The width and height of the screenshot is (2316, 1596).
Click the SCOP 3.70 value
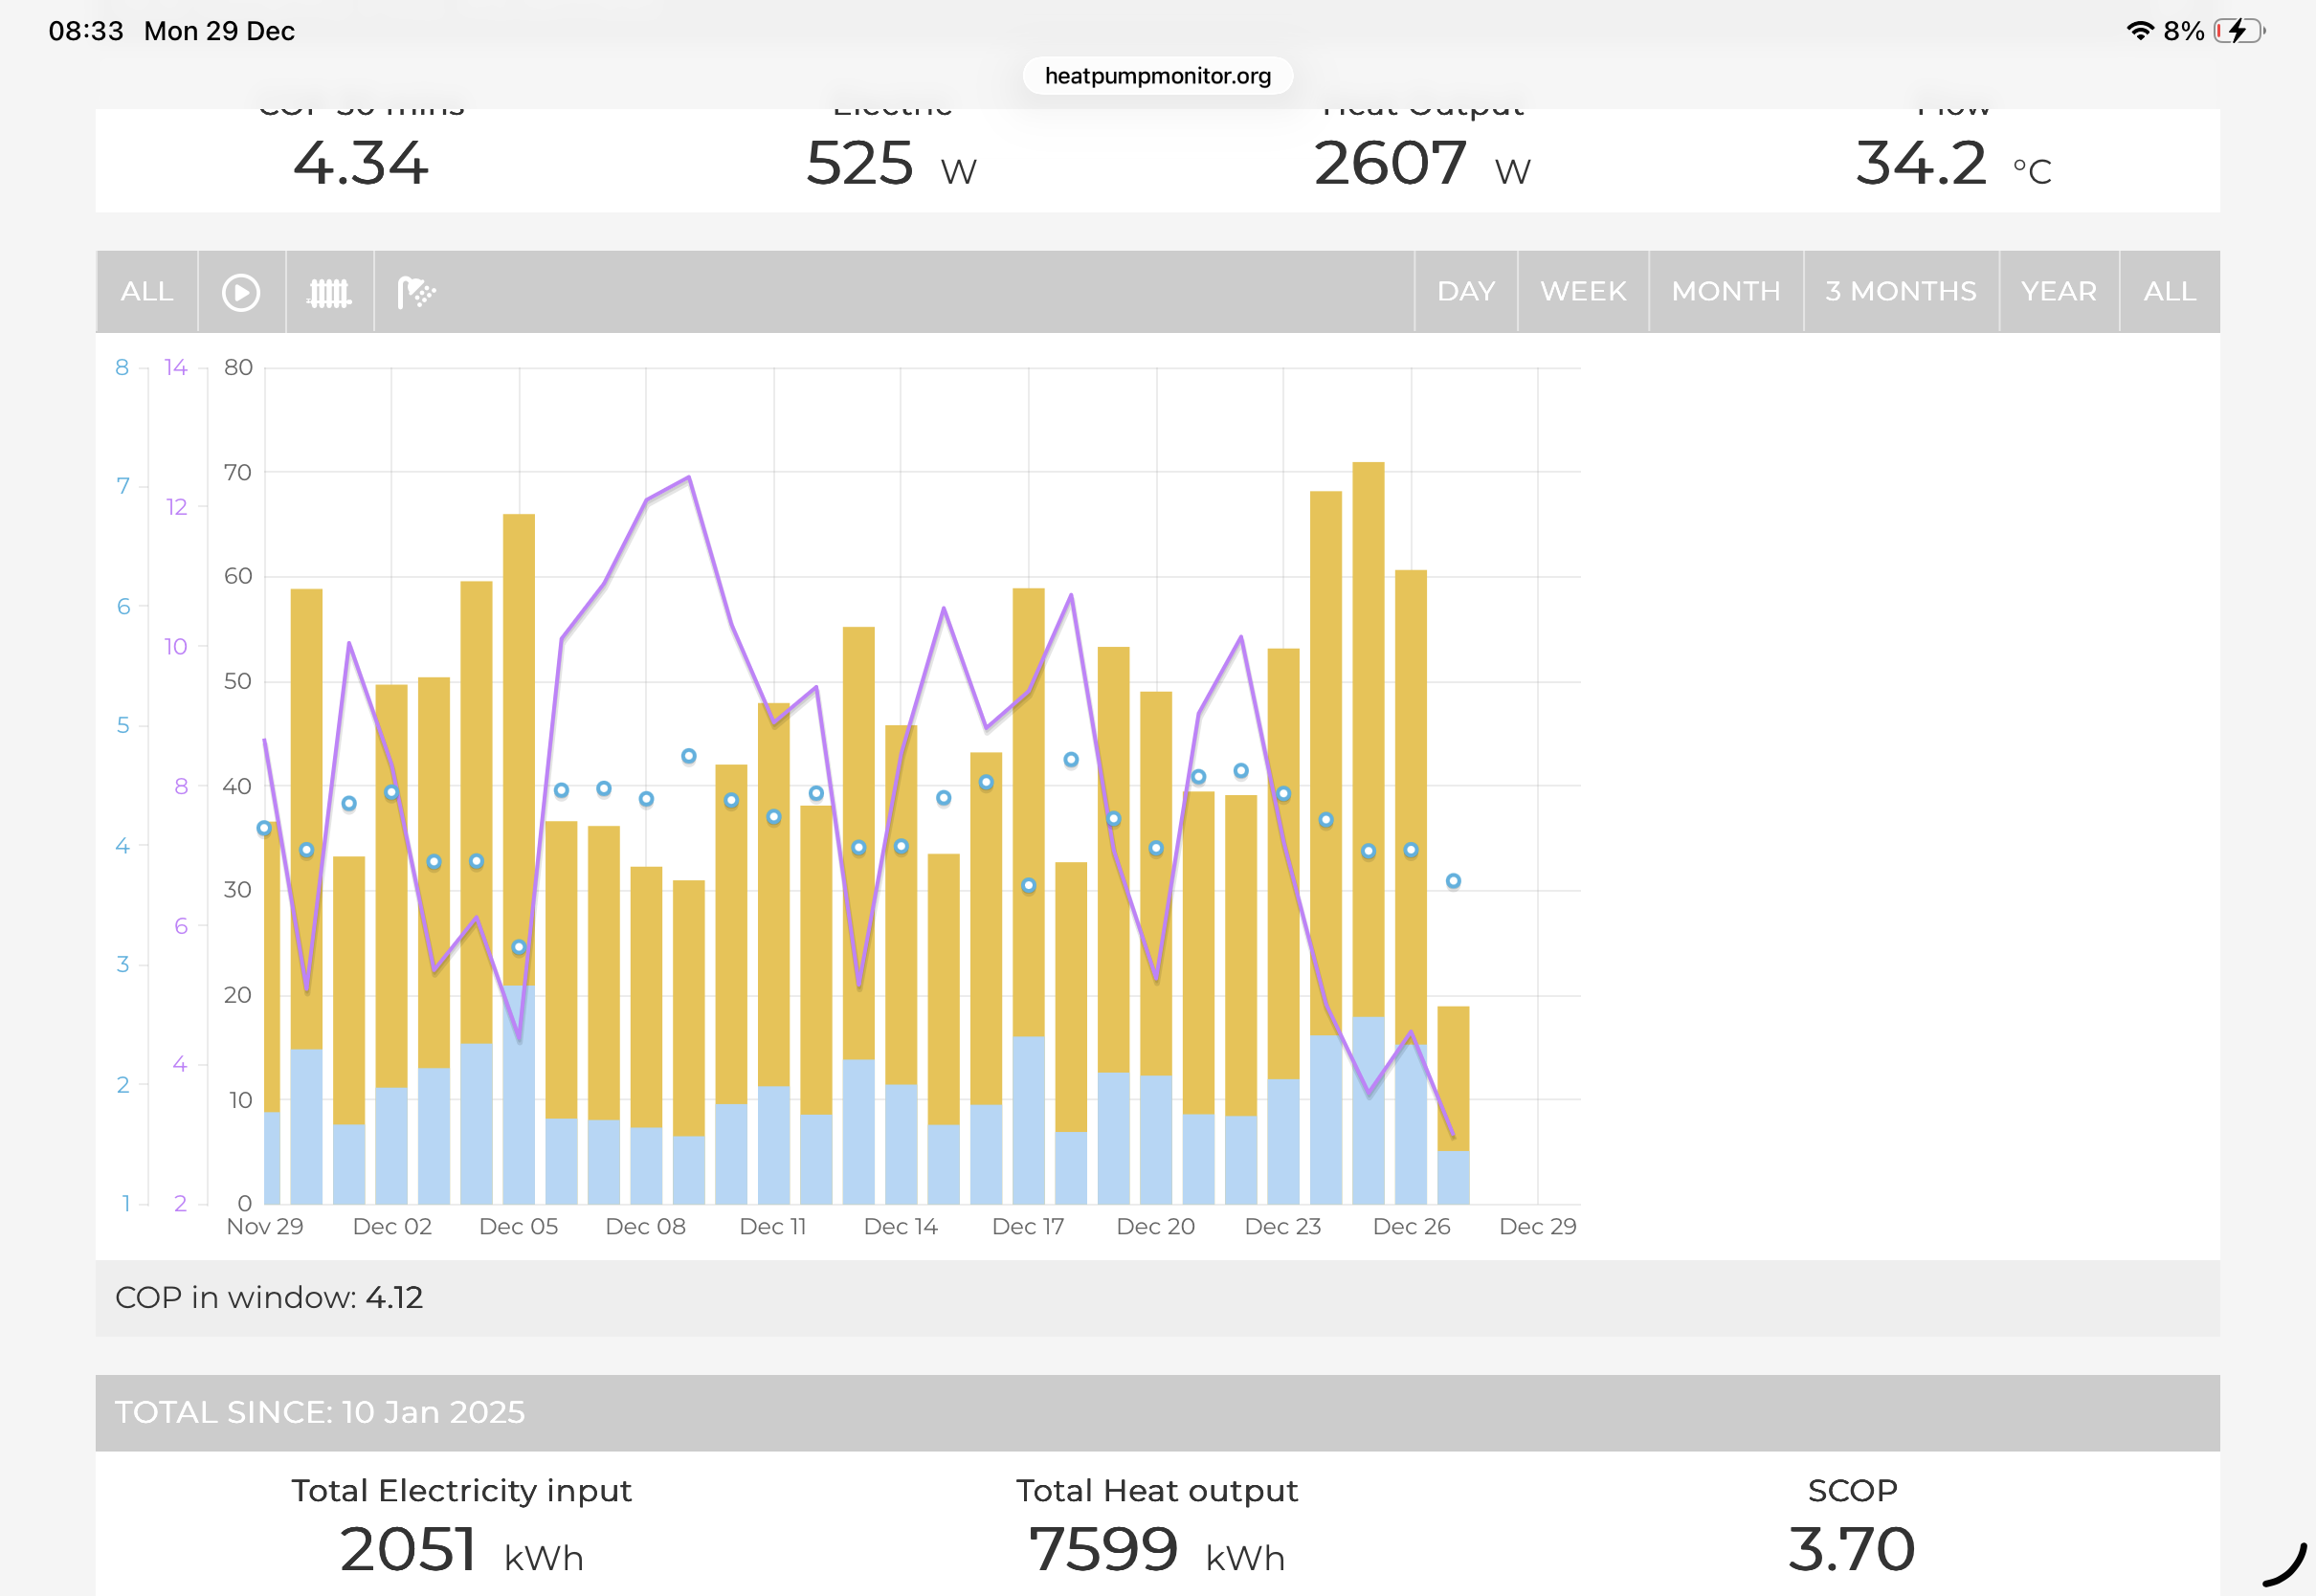pyautogui.click(x=1851, y=1549)
